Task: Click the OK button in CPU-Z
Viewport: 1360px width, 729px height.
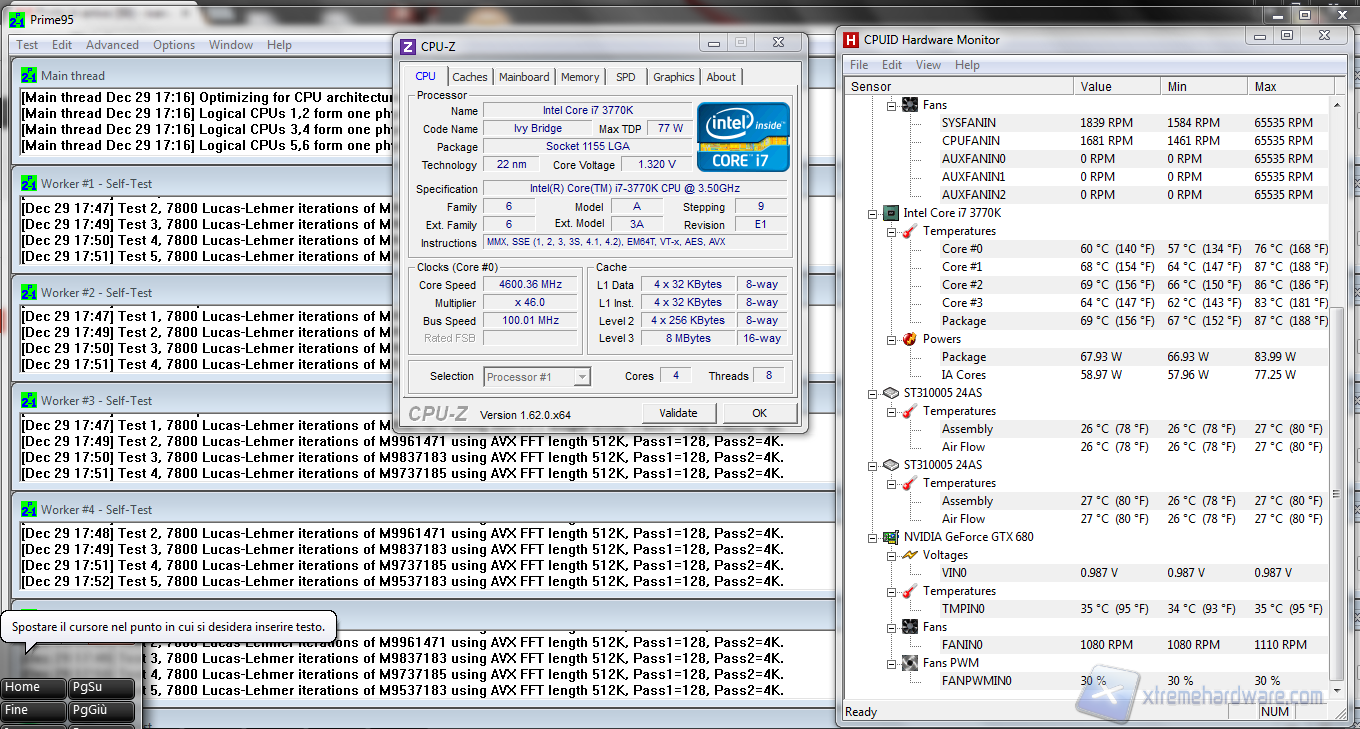Action: [759, 413]
